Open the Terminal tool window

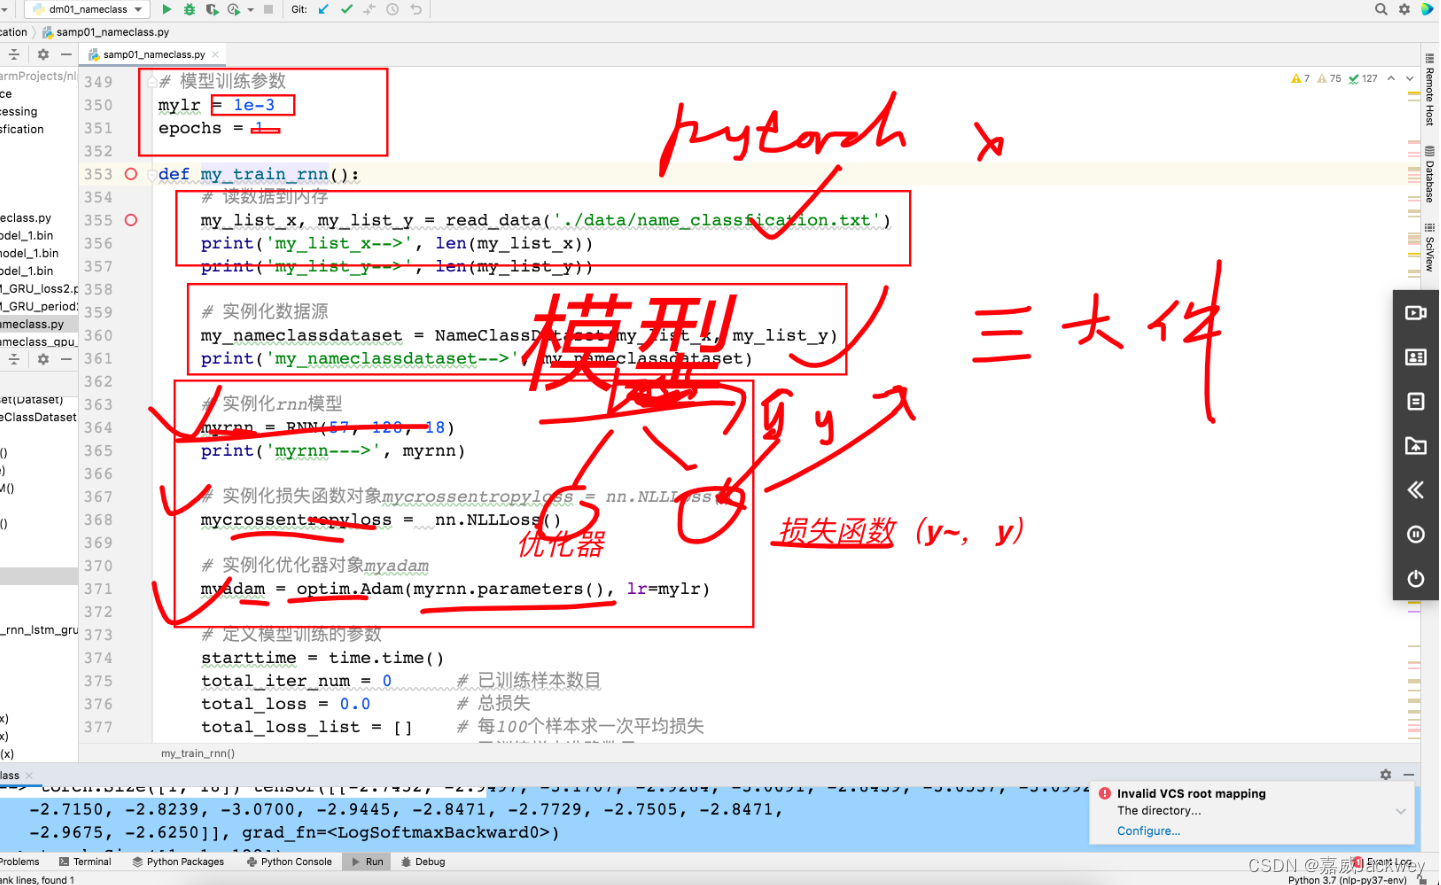pyautogui.click(x=85, y=862)
